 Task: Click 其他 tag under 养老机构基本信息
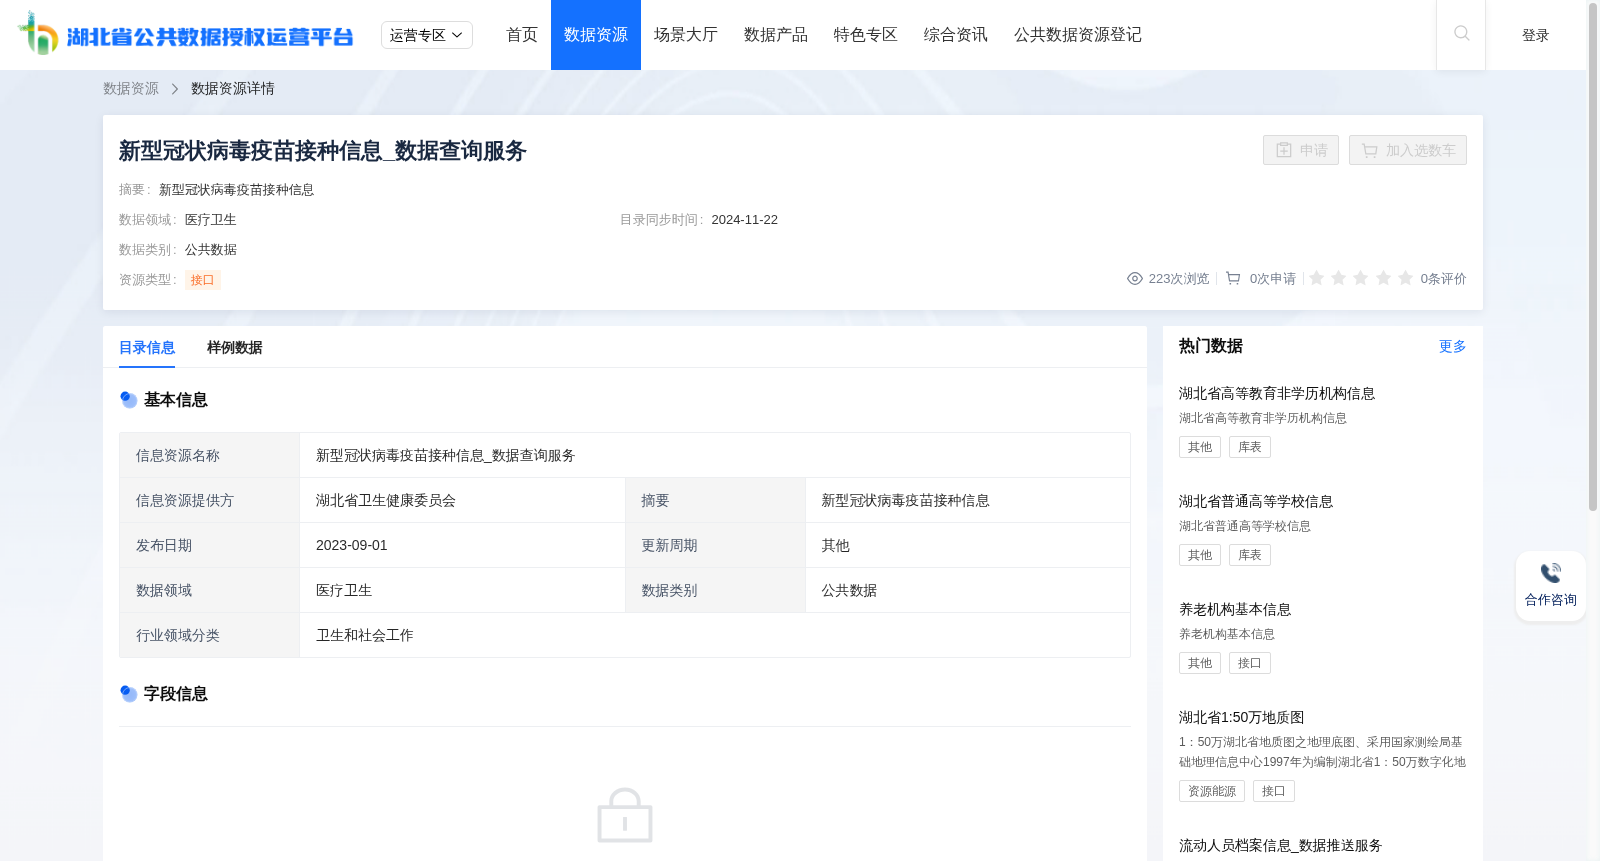(x=1200, y=663)
